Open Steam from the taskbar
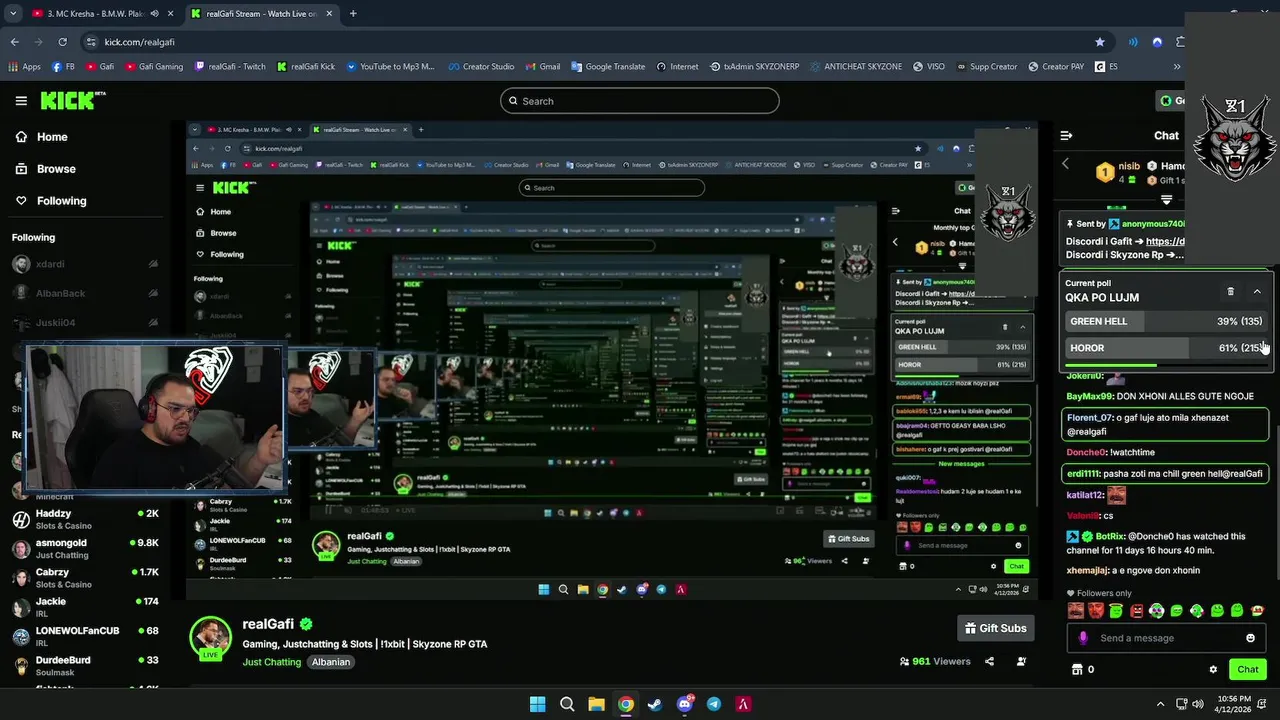This screenshot has height=720, width=1280. 655,704
